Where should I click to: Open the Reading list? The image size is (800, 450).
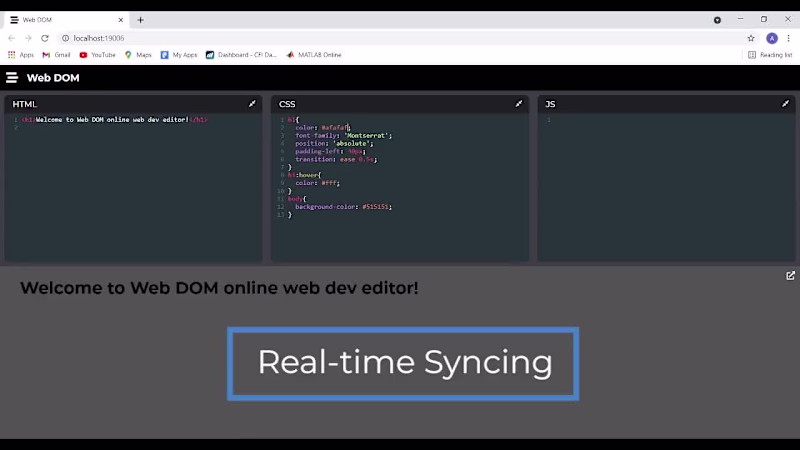[x=770, y=55]
